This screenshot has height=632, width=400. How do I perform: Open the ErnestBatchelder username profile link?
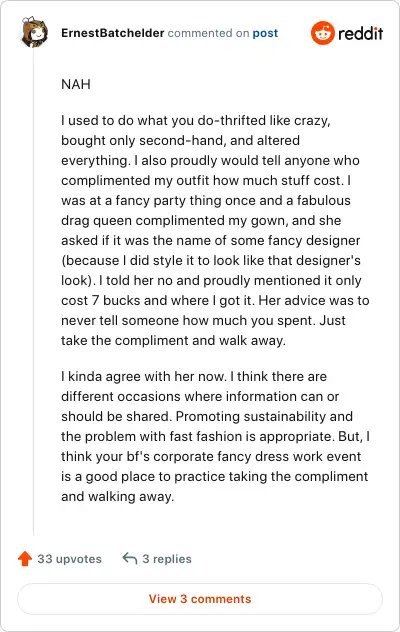point(112,33)
